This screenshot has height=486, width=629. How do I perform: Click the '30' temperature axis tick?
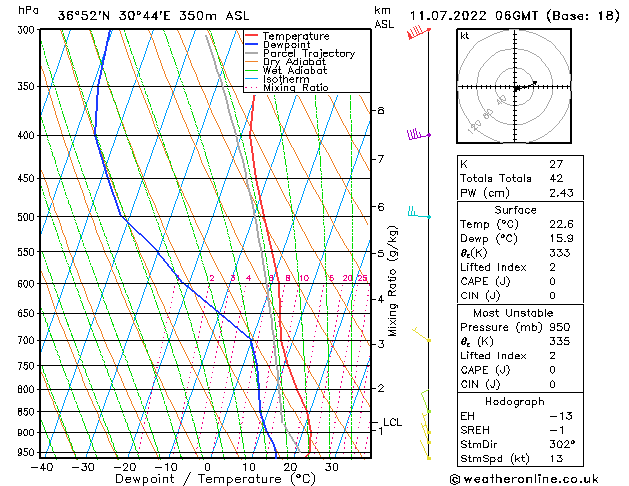(x=331, y=467)
